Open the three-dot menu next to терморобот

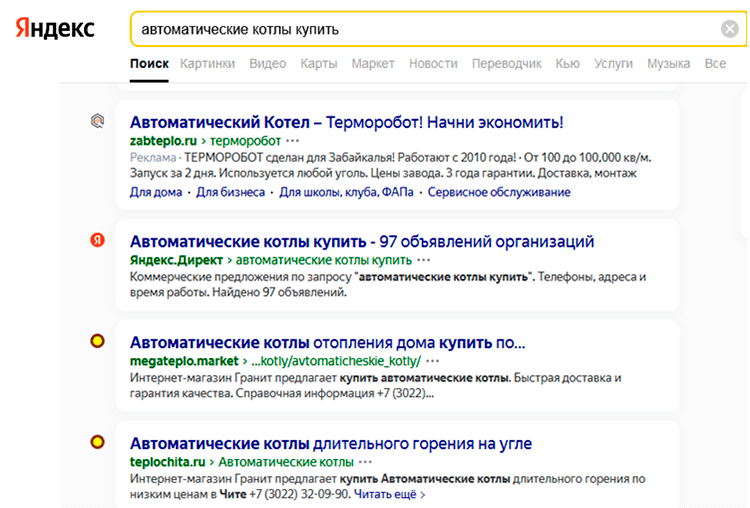coord(293,141)
